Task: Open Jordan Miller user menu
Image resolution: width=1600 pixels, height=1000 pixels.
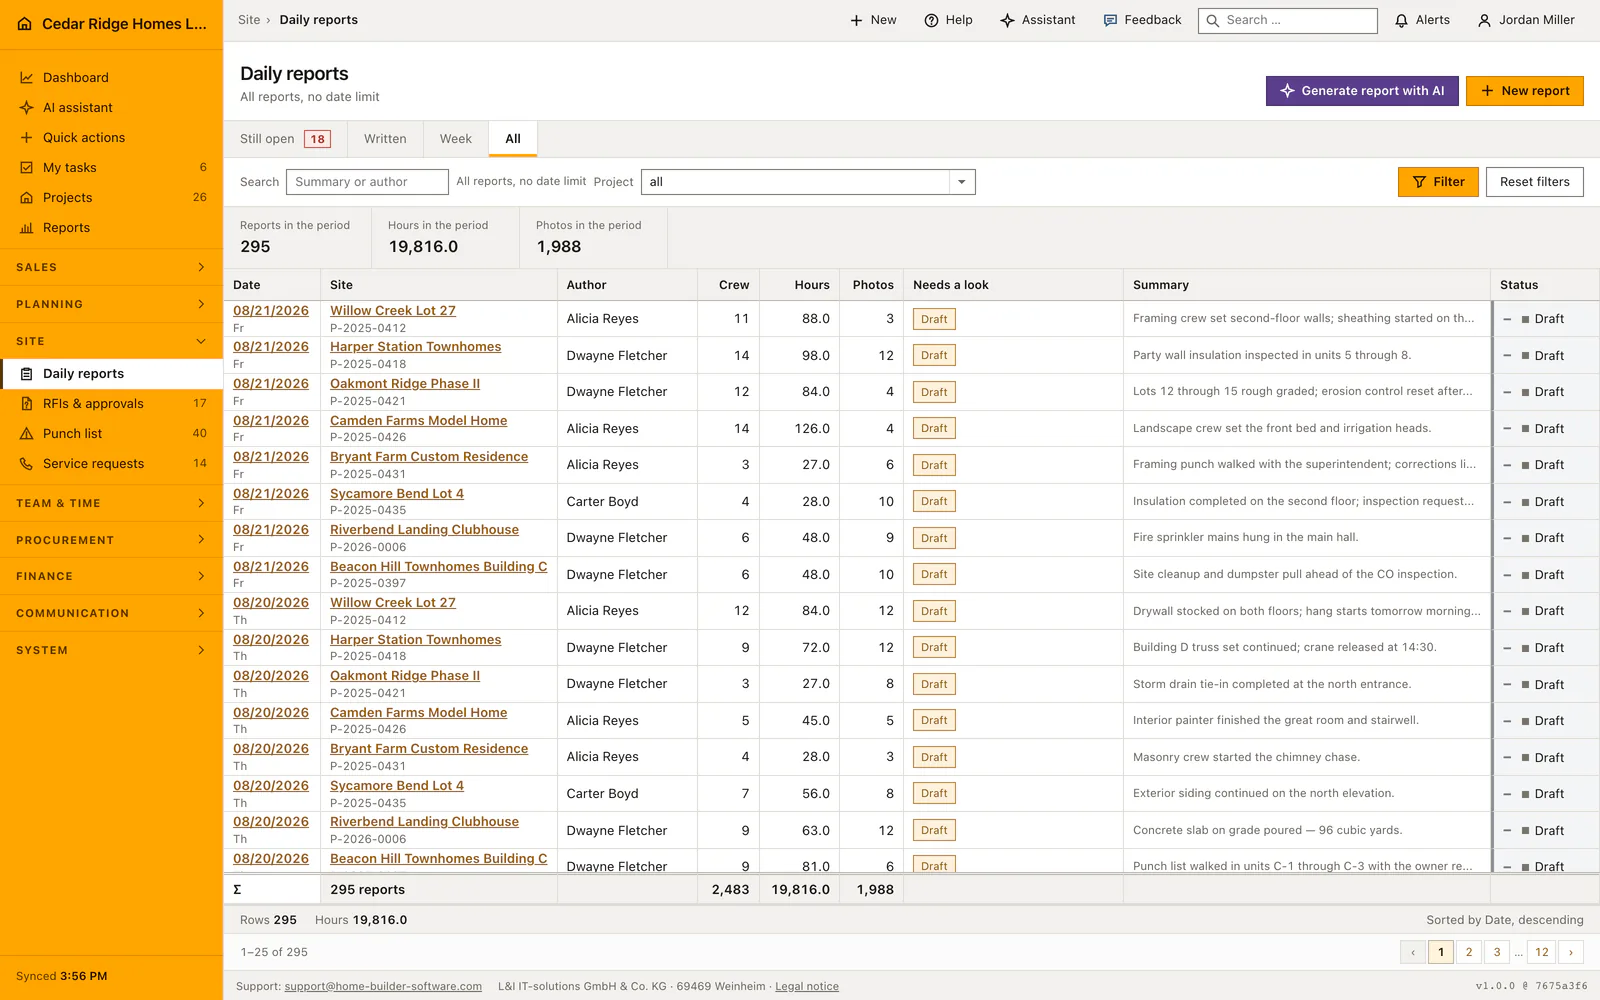Action: (x=1526, y=20)
